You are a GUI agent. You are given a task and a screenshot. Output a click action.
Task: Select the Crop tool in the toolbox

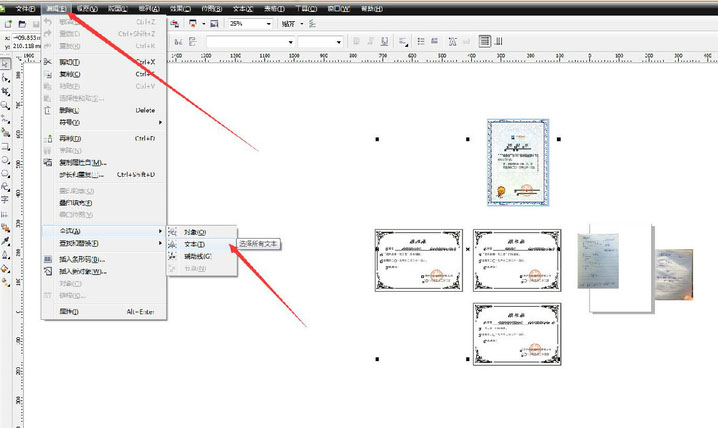point(6,91)
